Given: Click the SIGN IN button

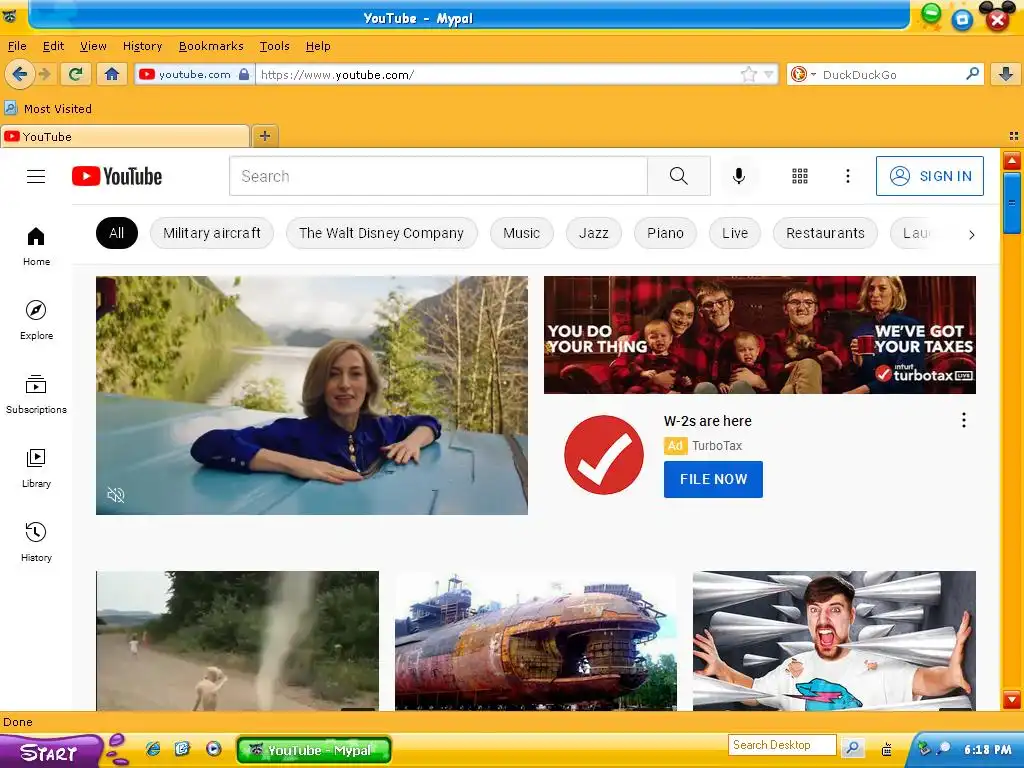Looking at the screenshot, I should click(930, 176).
